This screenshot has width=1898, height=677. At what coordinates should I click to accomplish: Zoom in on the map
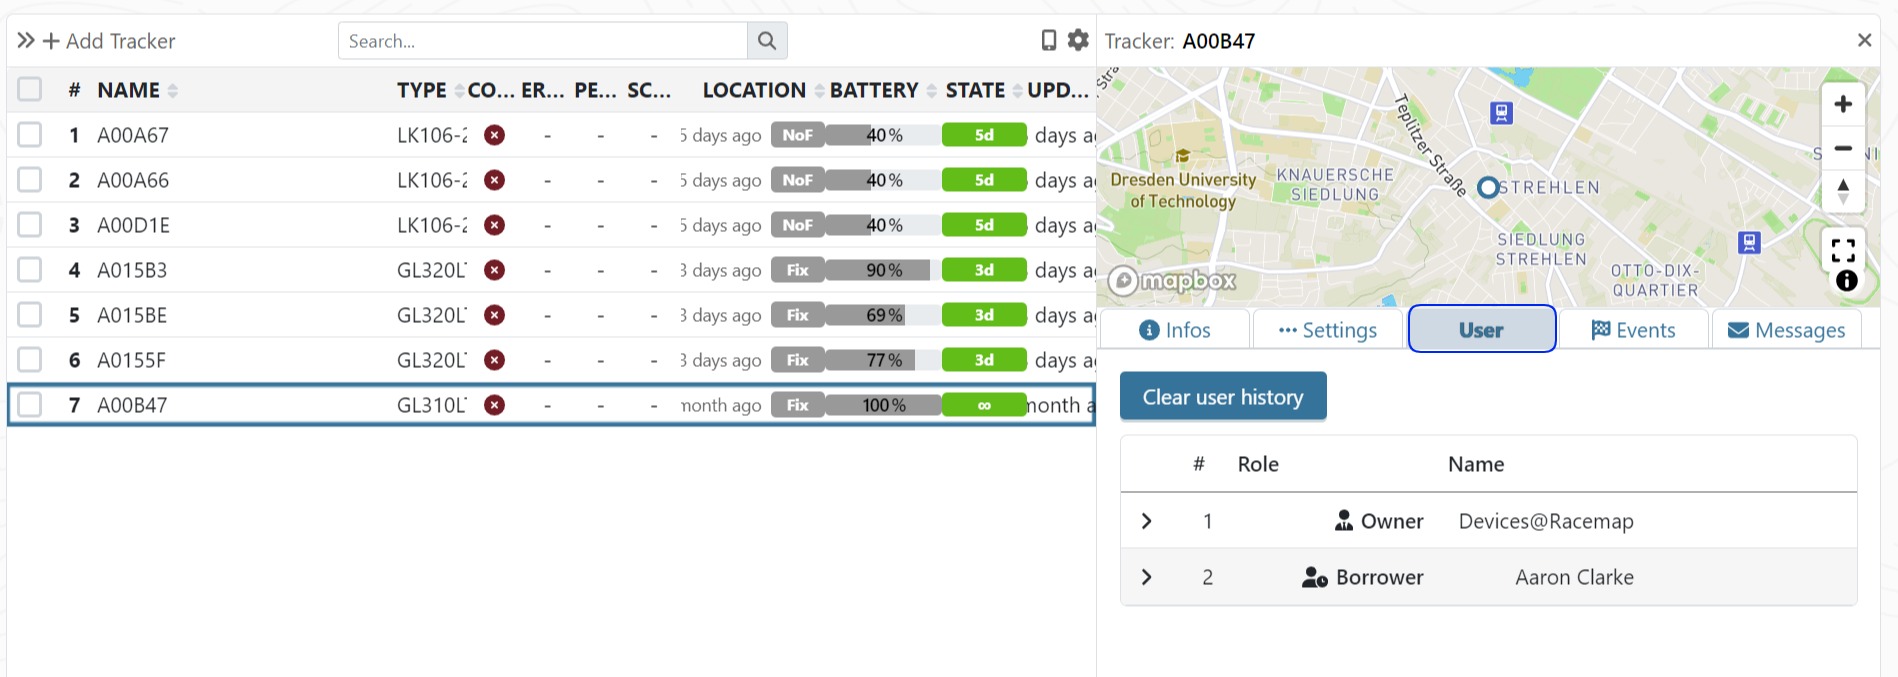pyautogui.click(x=1842, y=104)
